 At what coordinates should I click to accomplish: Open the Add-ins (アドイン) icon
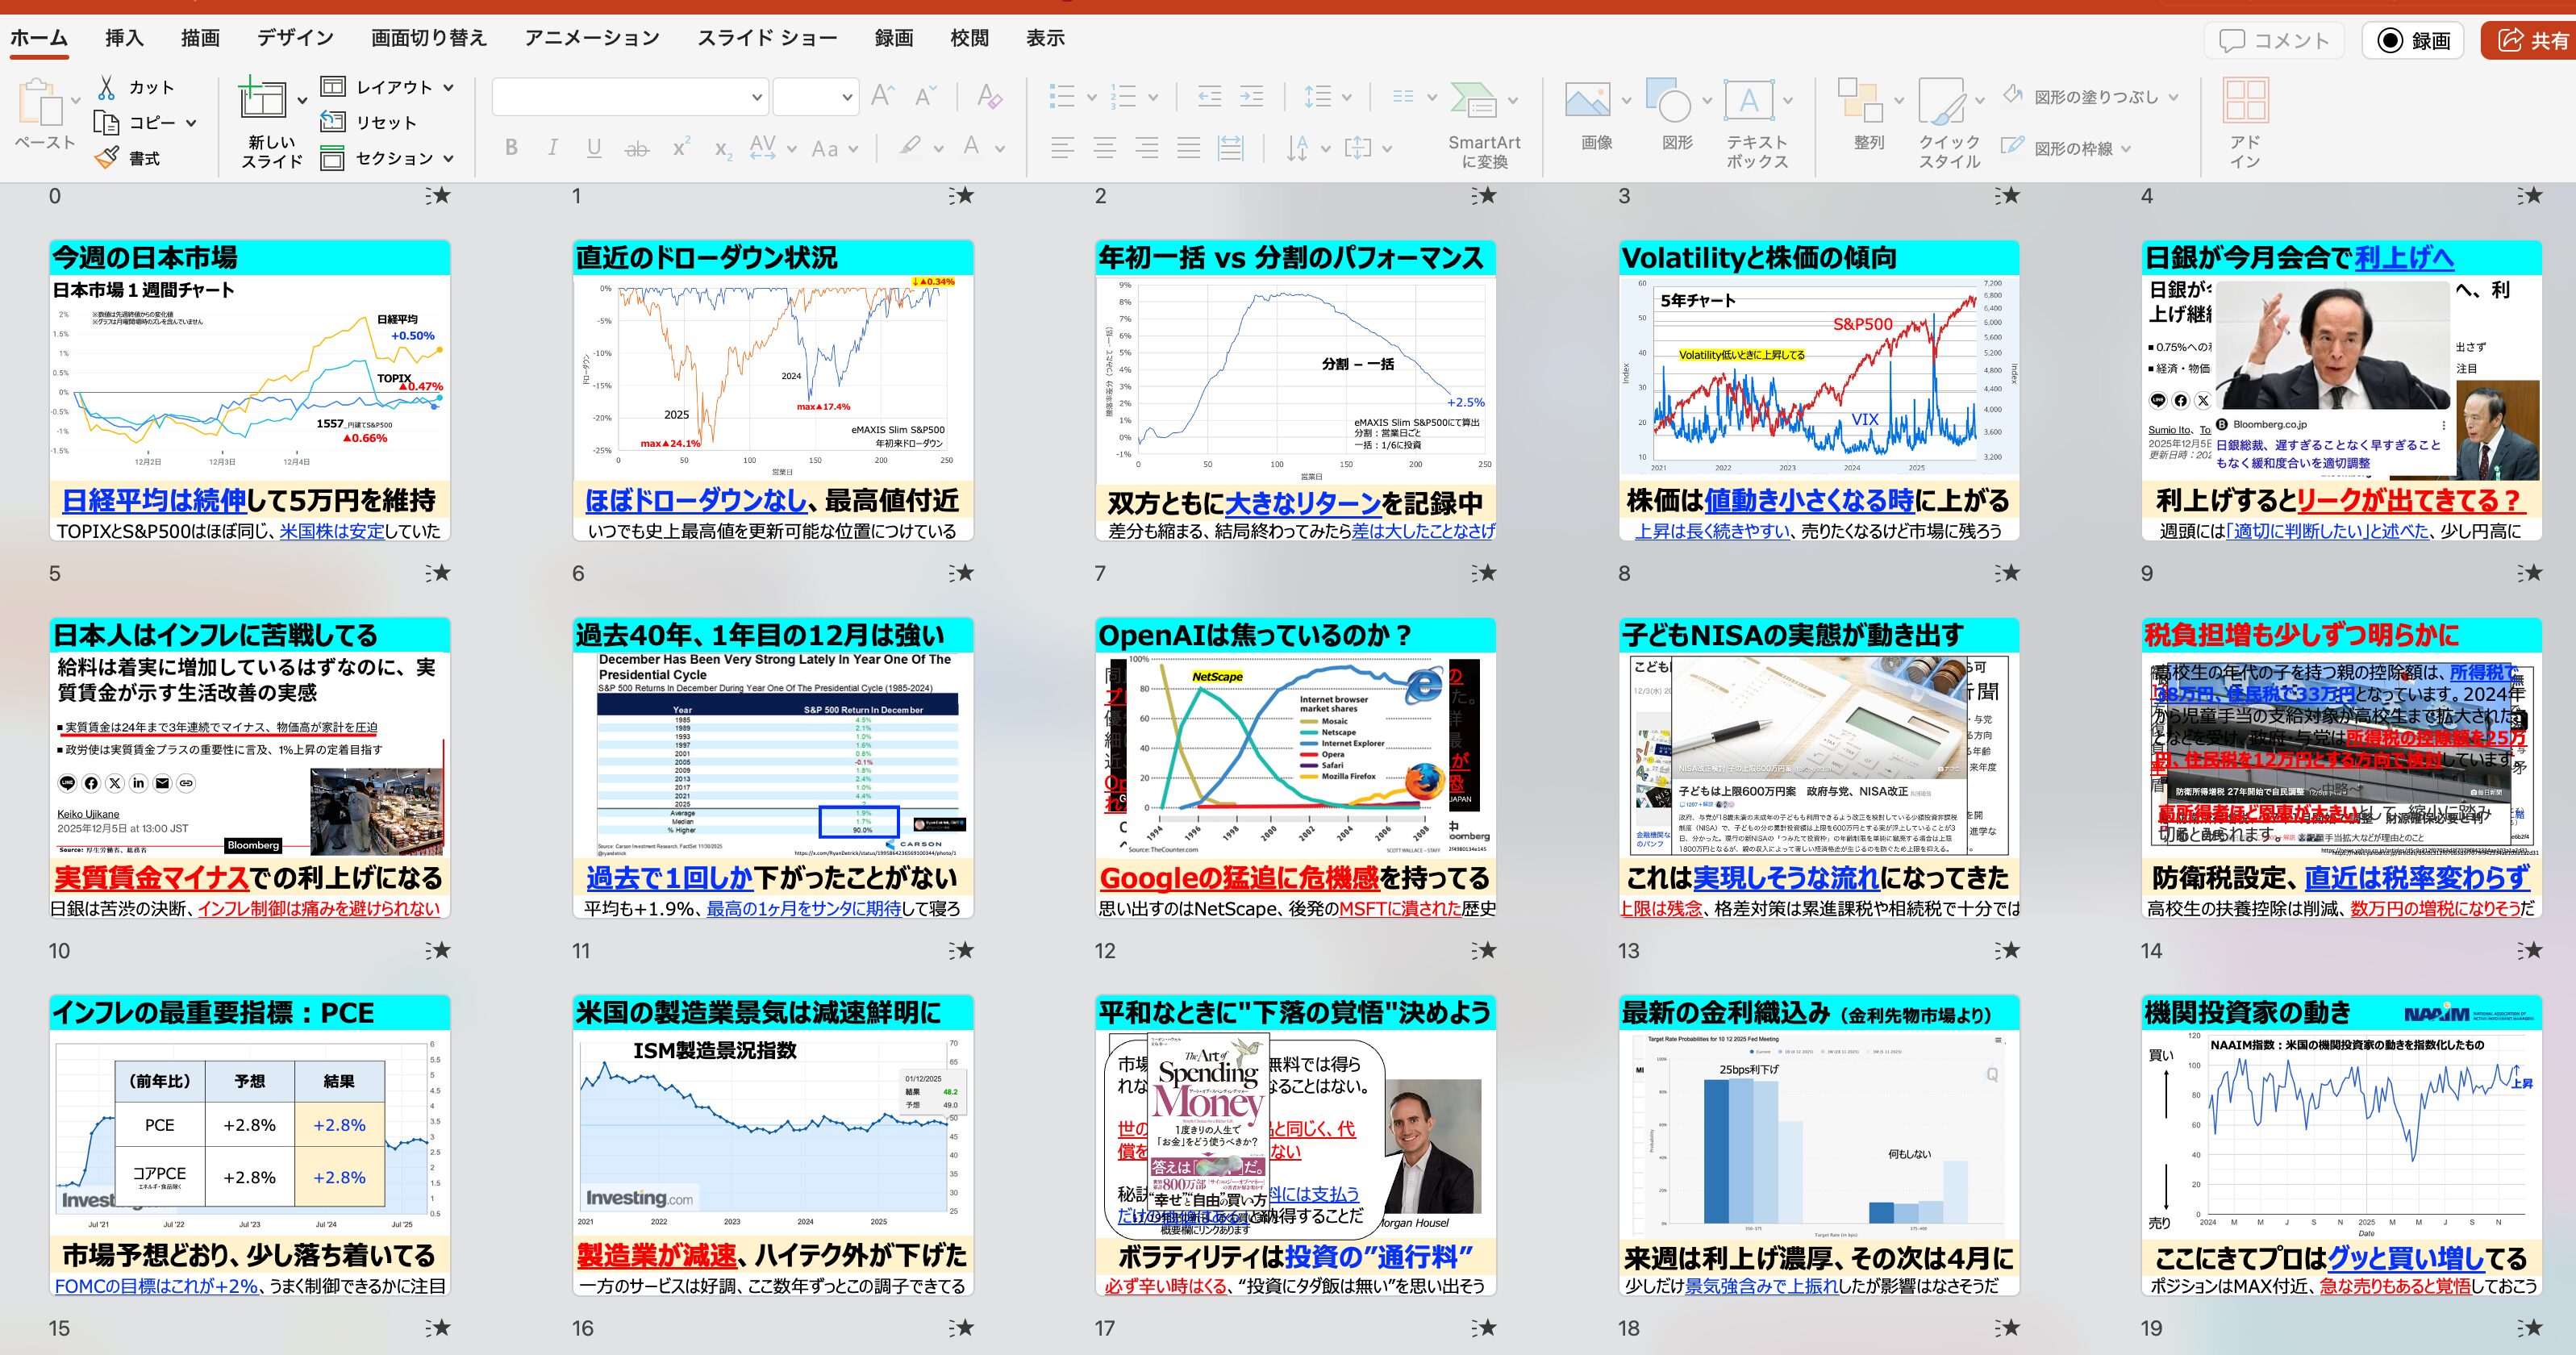click(2245, 102)
